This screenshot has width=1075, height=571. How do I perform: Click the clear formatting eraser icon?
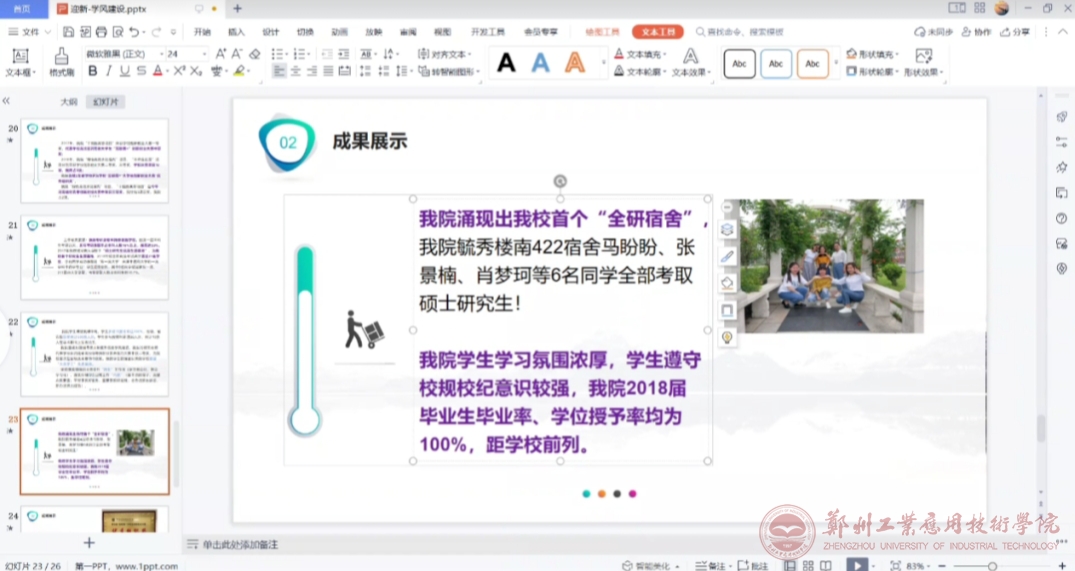(254, 54)
